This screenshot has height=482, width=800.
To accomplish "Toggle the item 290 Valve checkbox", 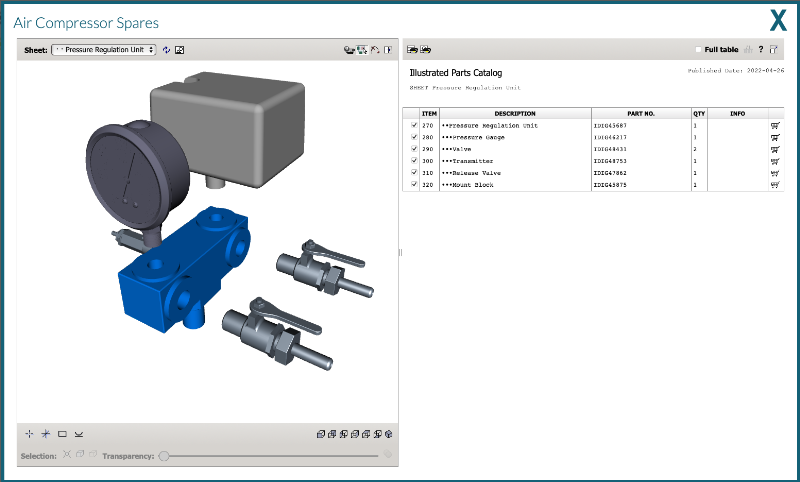I will tap(414, 148).
